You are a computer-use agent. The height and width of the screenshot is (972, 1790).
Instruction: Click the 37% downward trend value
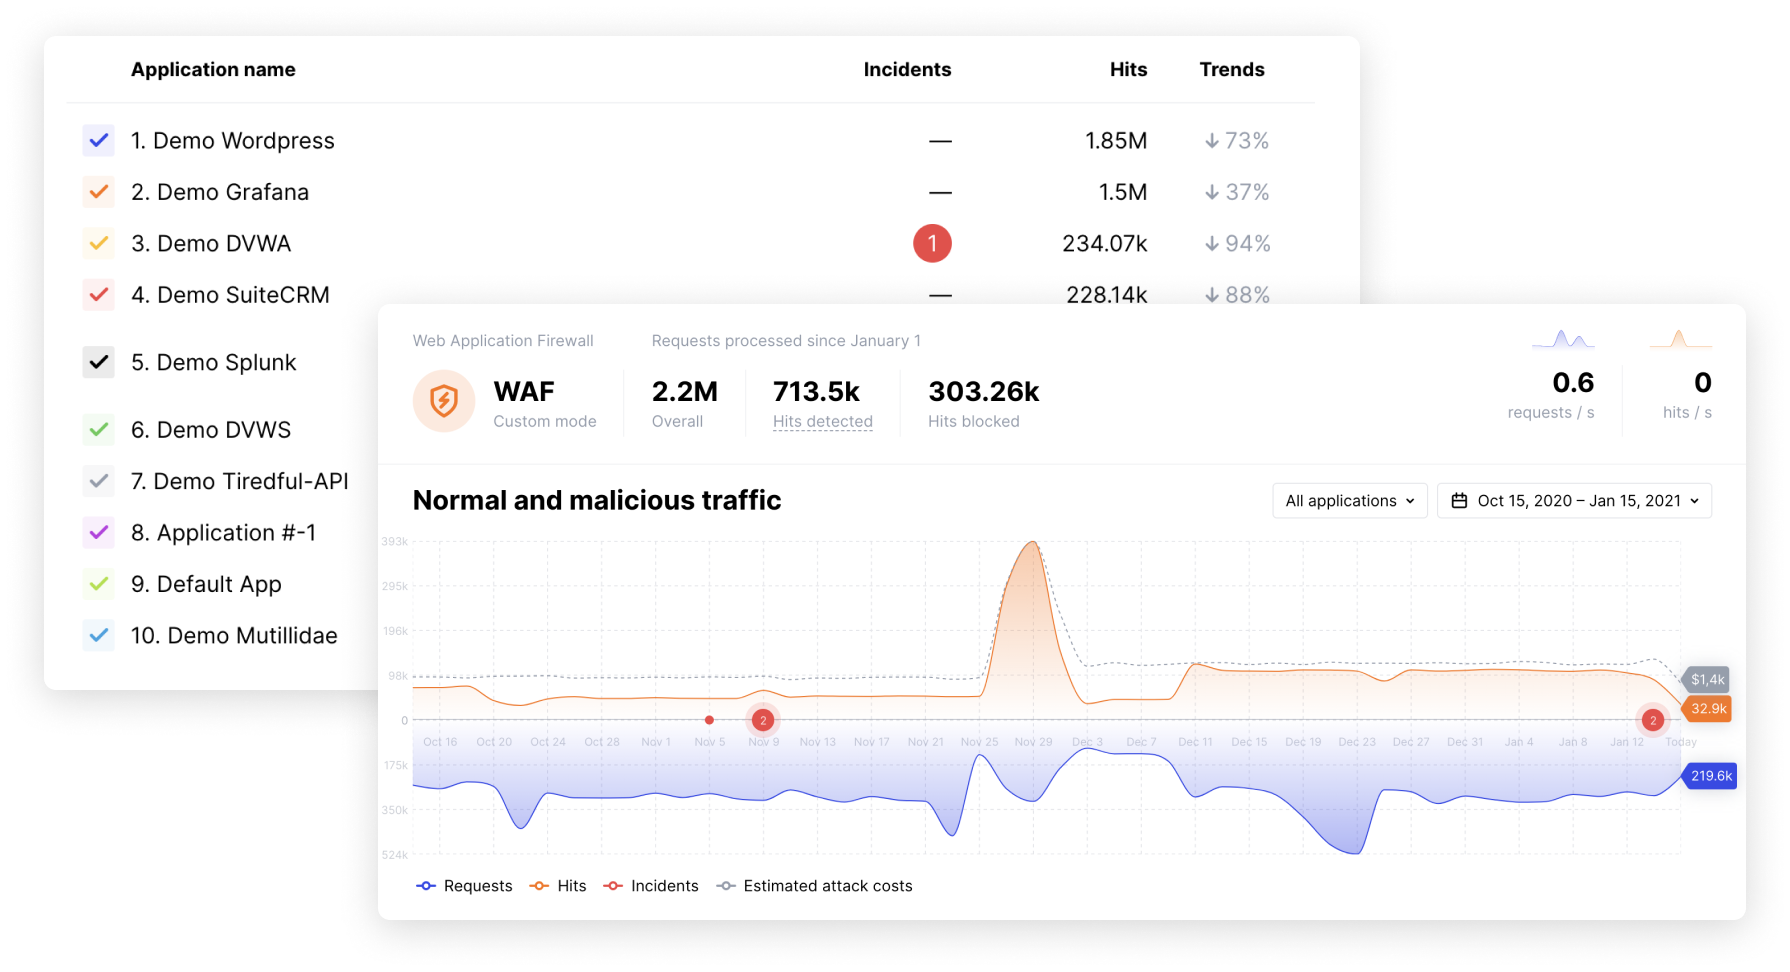pyautogui.click(x=1237, y=192)
